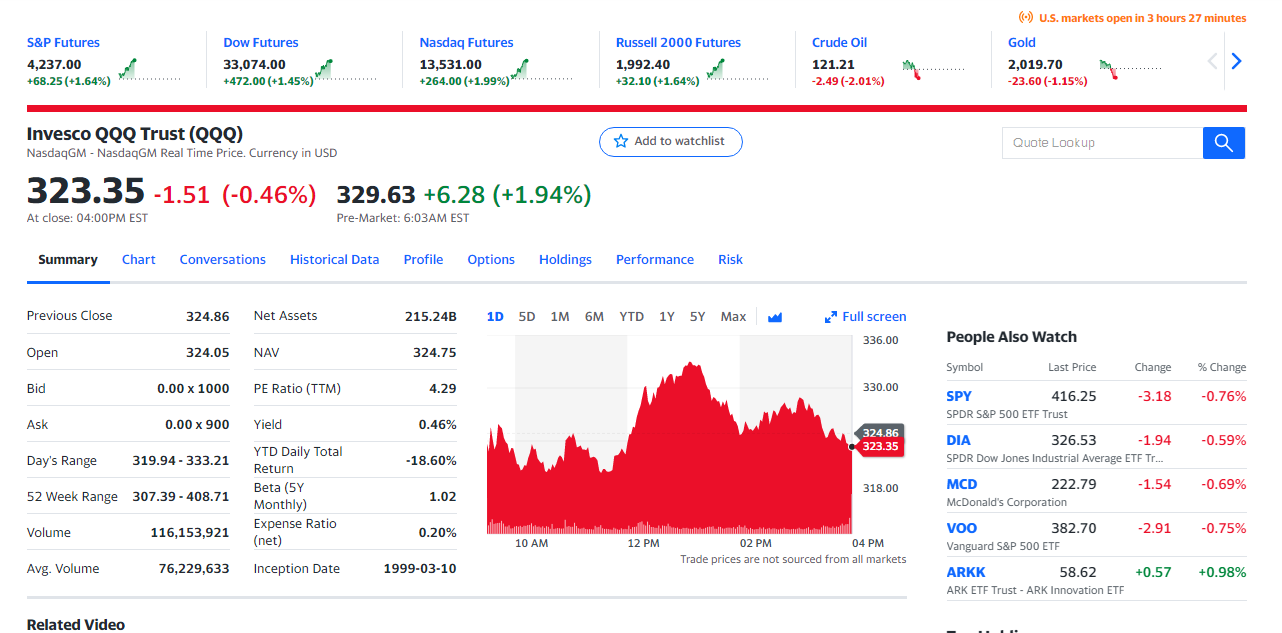Click the Nasdaq Futures link
The width and height of the screenshot is (1282, 633).
pyautogui.click(x=466, y=43)
